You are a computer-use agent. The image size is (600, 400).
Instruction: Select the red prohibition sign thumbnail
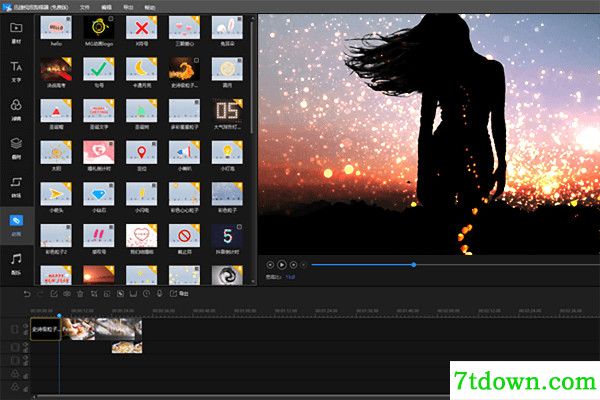click(x=184, y=236)
